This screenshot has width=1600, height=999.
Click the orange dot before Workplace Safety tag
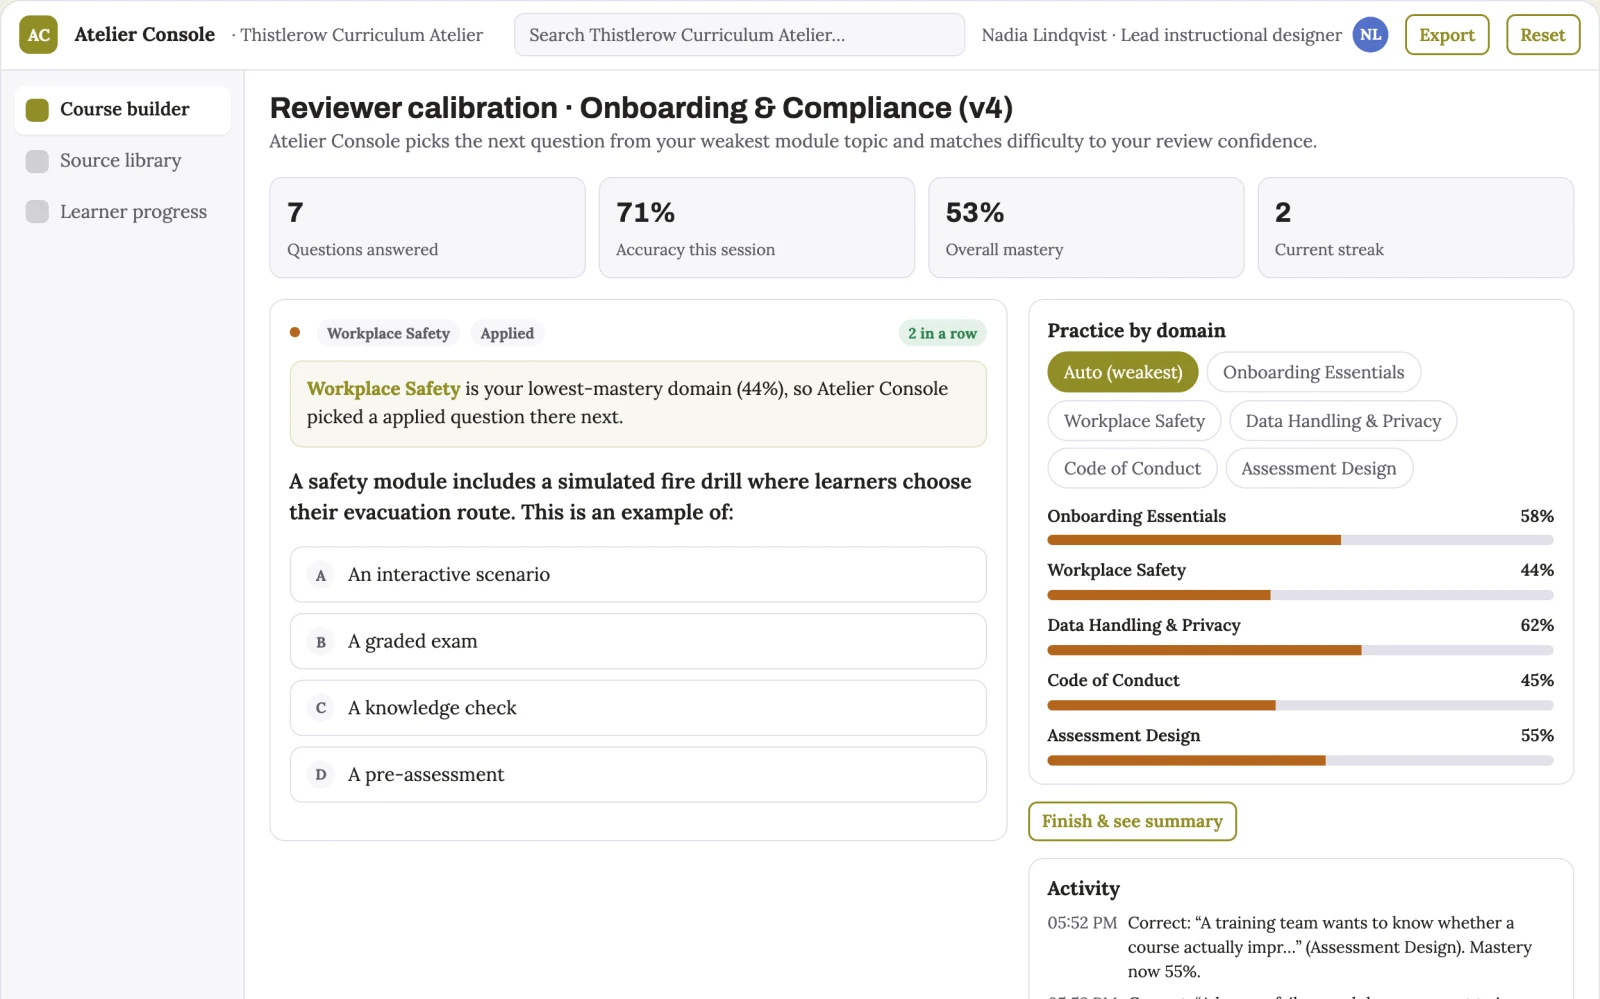click(x=295, y=333)
